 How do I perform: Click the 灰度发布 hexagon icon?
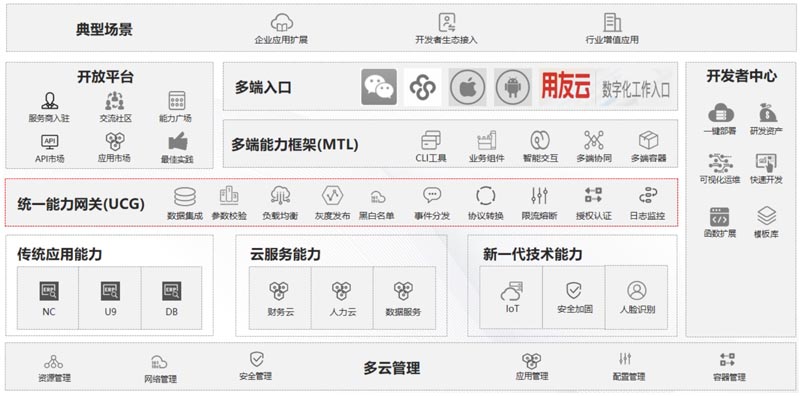click(x=332, y=196)
